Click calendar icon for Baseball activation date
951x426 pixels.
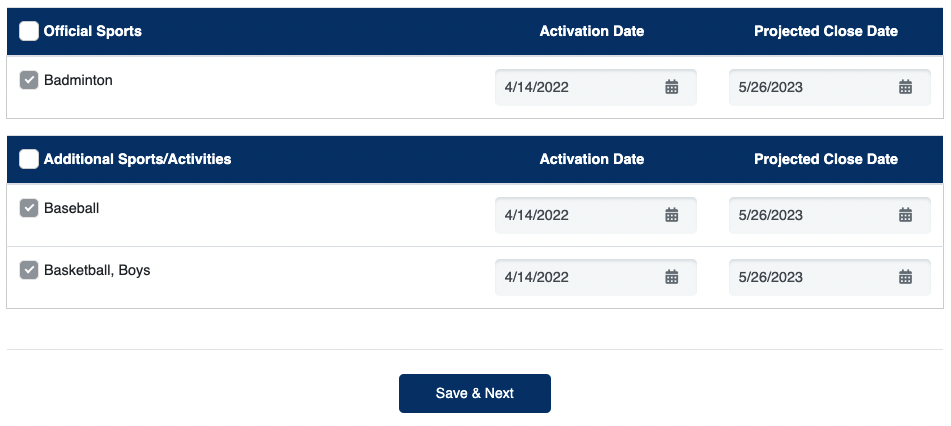[x=672, y=215]
